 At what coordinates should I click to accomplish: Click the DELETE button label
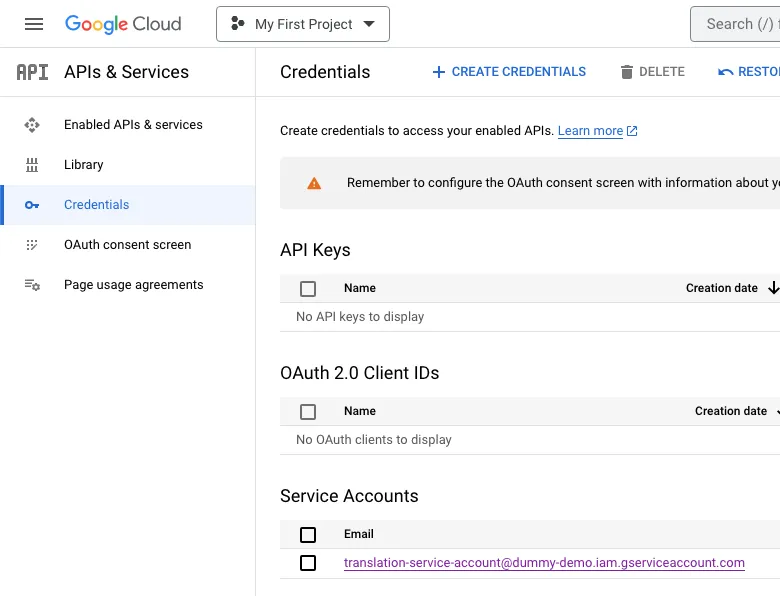(x=662, y=72)
